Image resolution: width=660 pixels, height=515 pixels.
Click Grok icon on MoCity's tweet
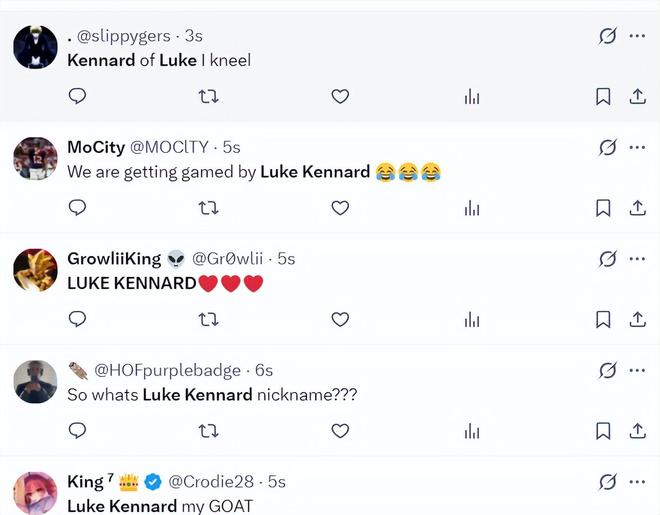pyautogui.click(x=607, y=148)
